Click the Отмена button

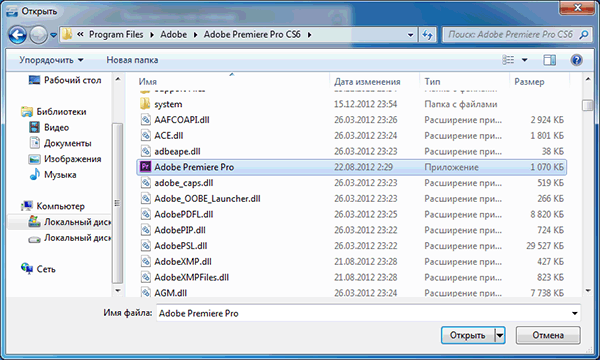click(x=548, y=335)
